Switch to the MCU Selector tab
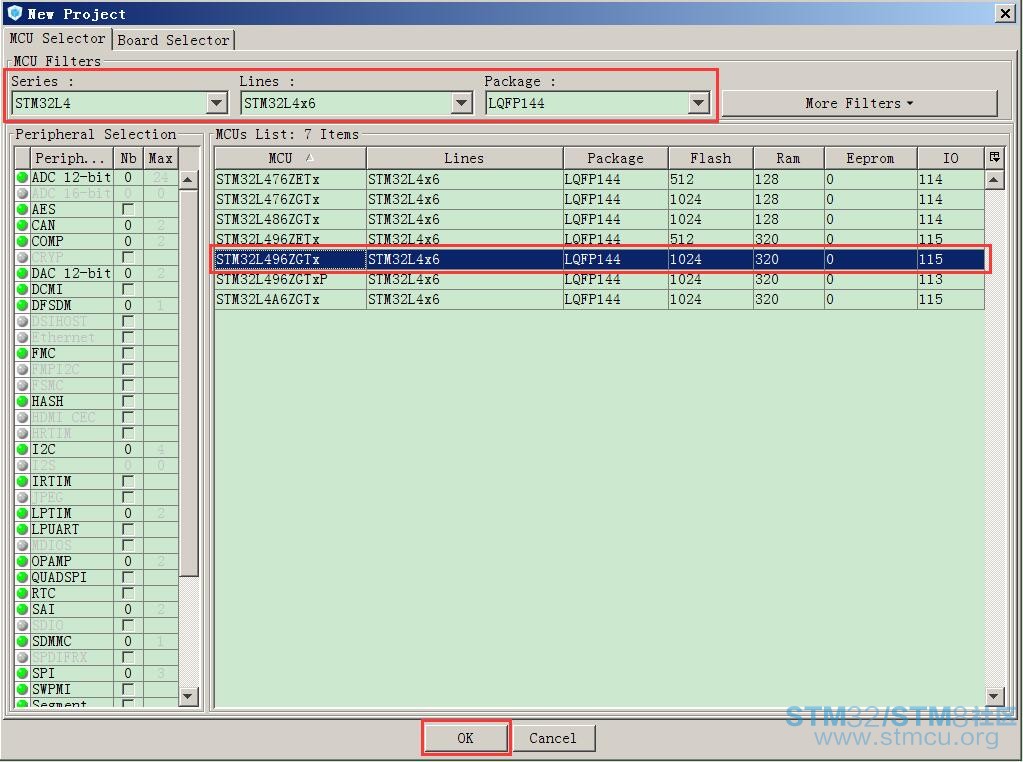The height and width of the screenshot is (762, 1023). click(57, 38)
